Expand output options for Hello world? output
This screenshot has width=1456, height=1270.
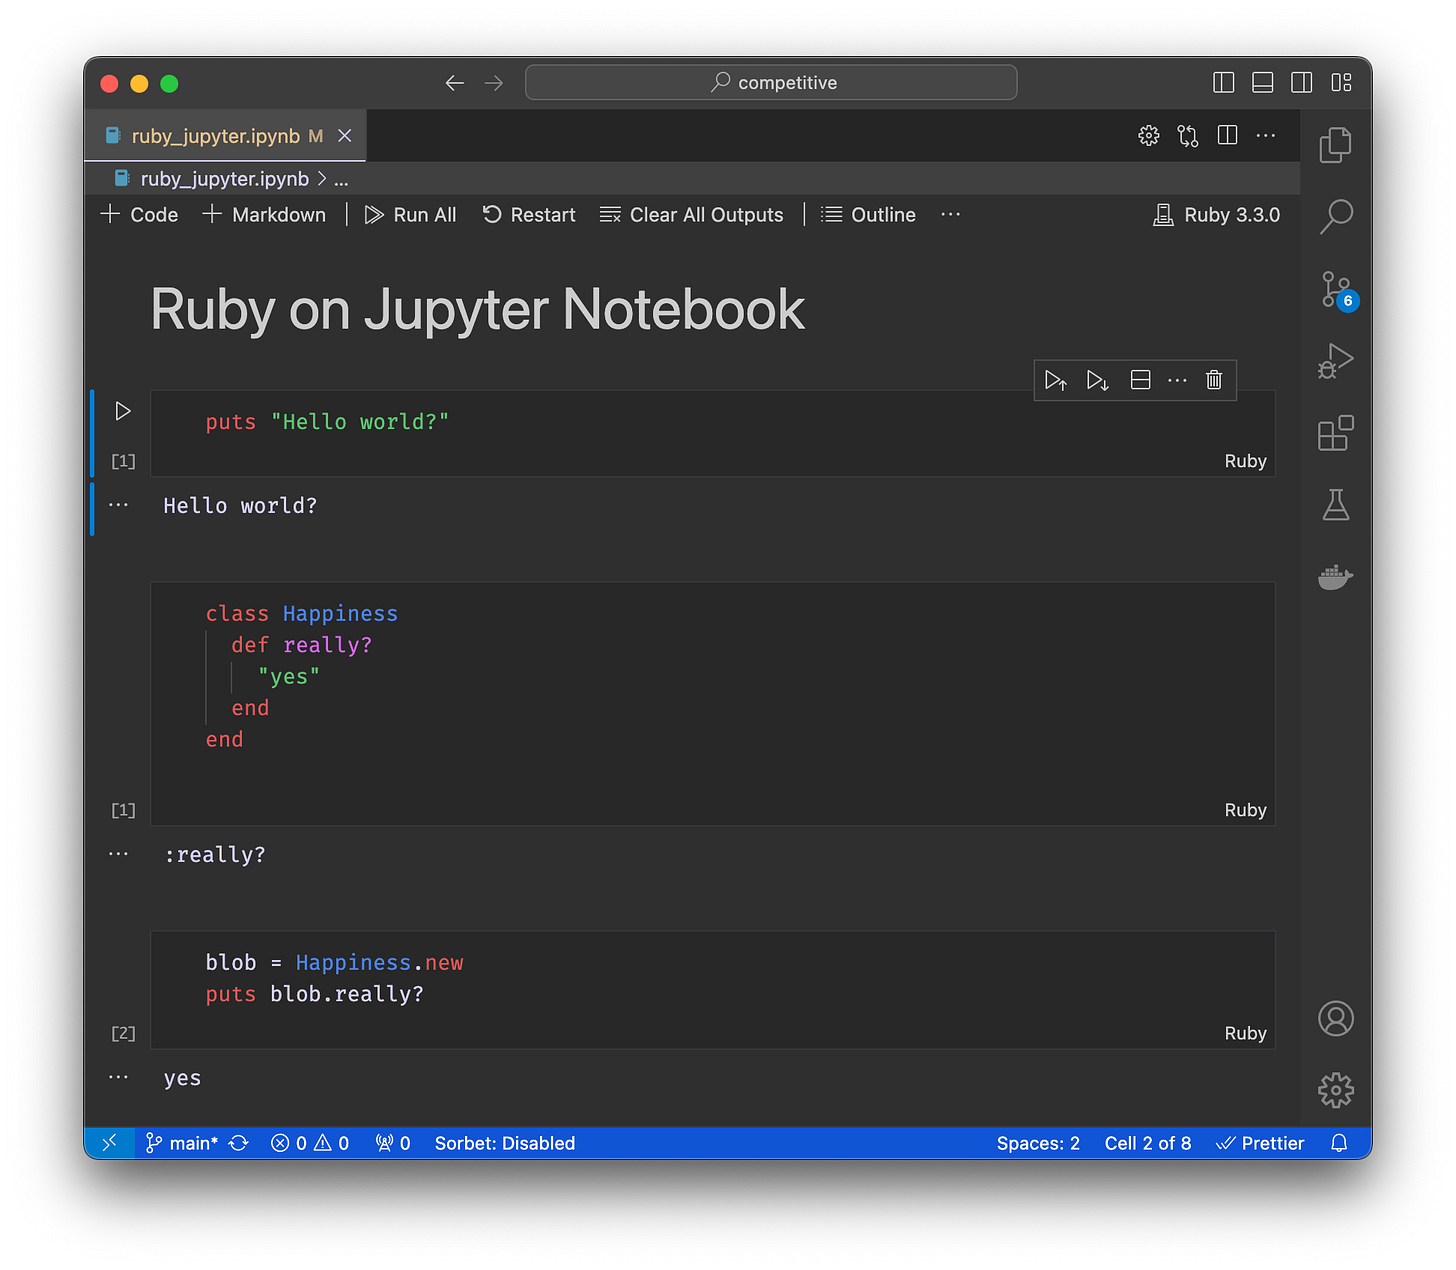[118, 505]
